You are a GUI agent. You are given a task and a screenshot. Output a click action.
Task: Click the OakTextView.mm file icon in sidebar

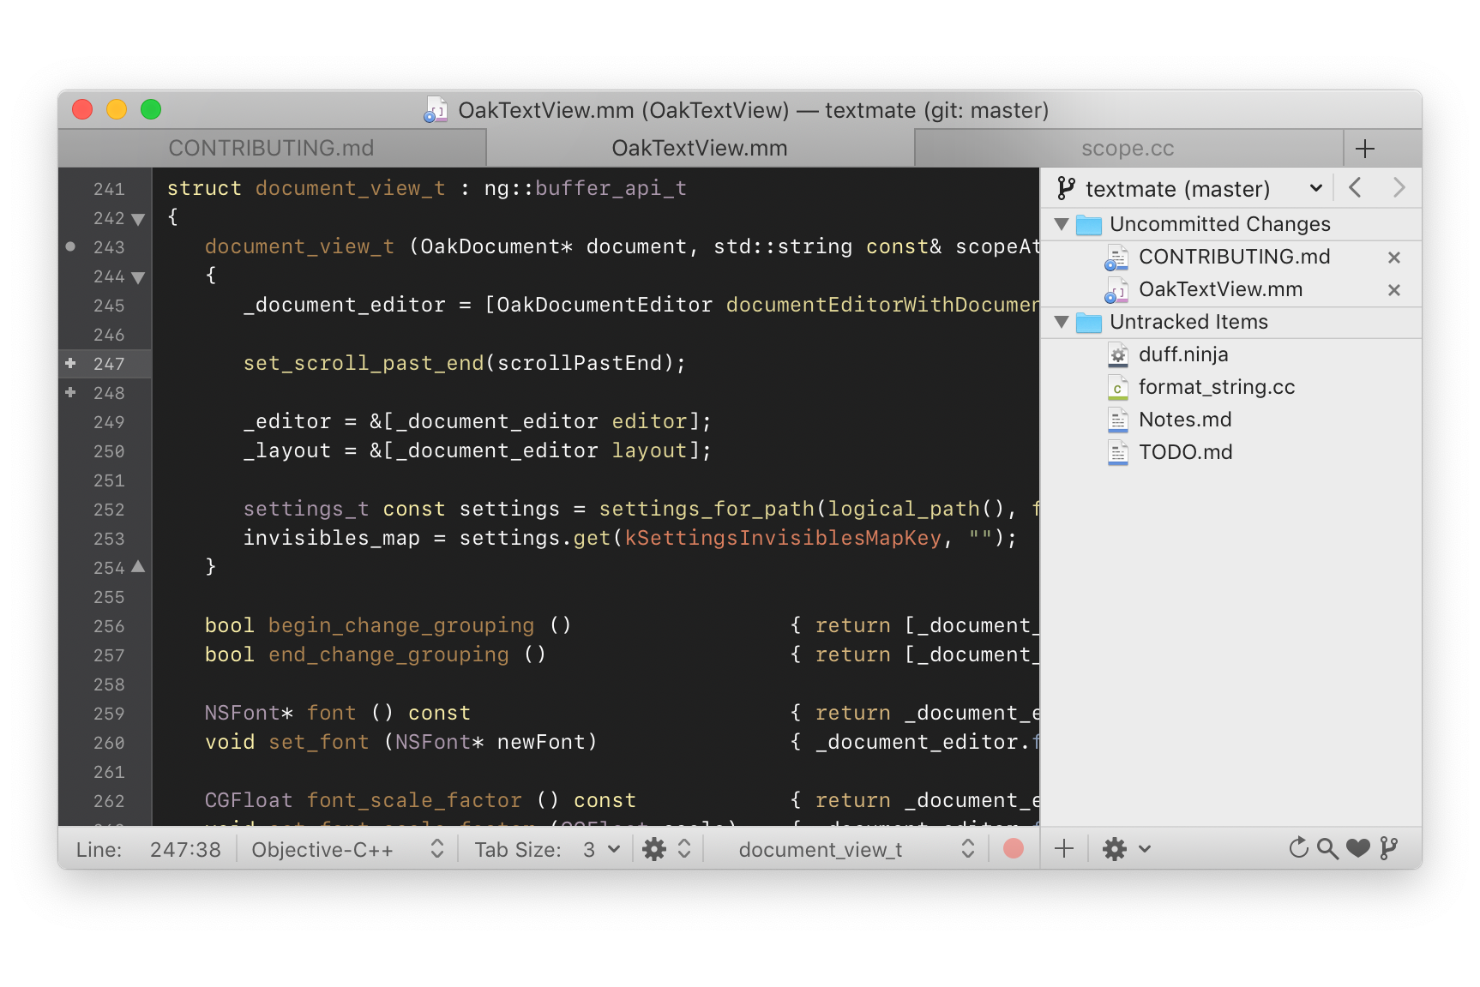coord(1117,291)
